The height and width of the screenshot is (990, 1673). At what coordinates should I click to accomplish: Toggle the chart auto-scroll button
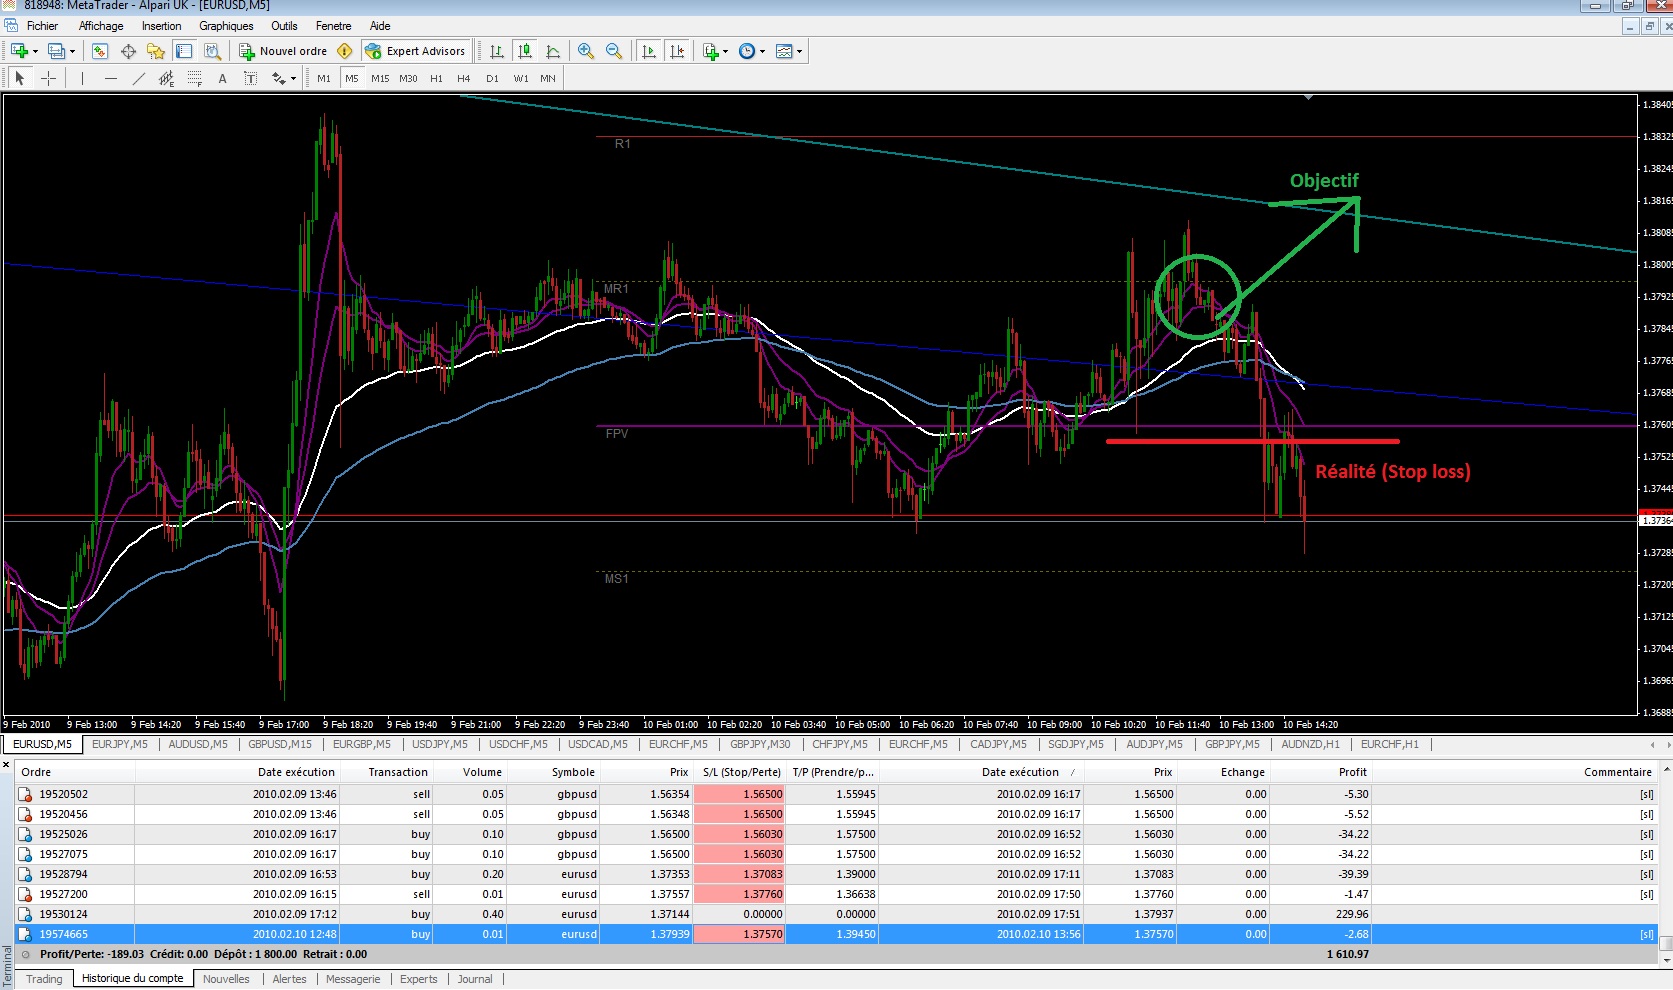tap(649, 51)
